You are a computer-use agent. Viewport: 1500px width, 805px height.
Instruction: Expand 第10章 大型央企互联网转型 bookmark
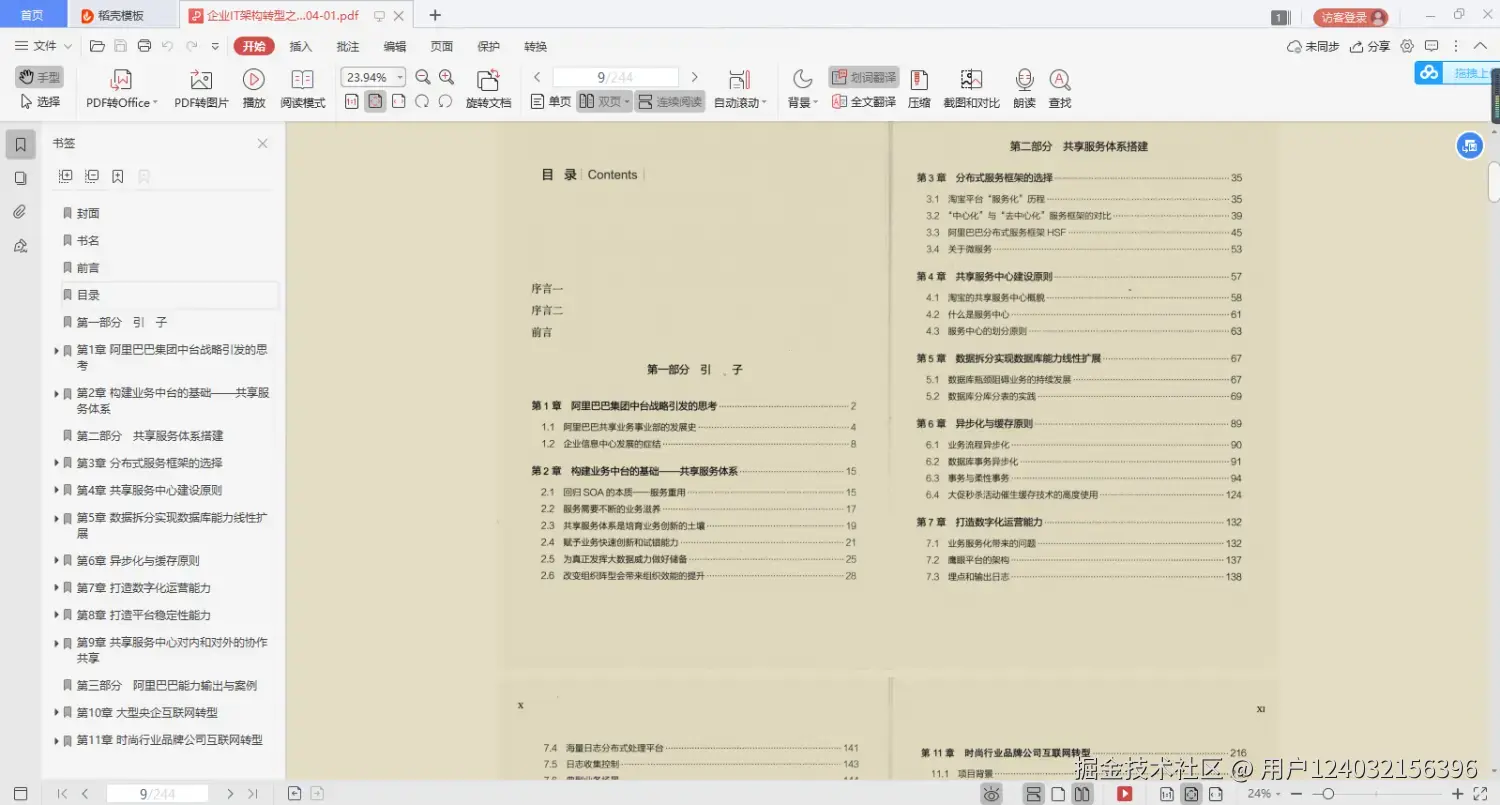(x=56, y=713)
